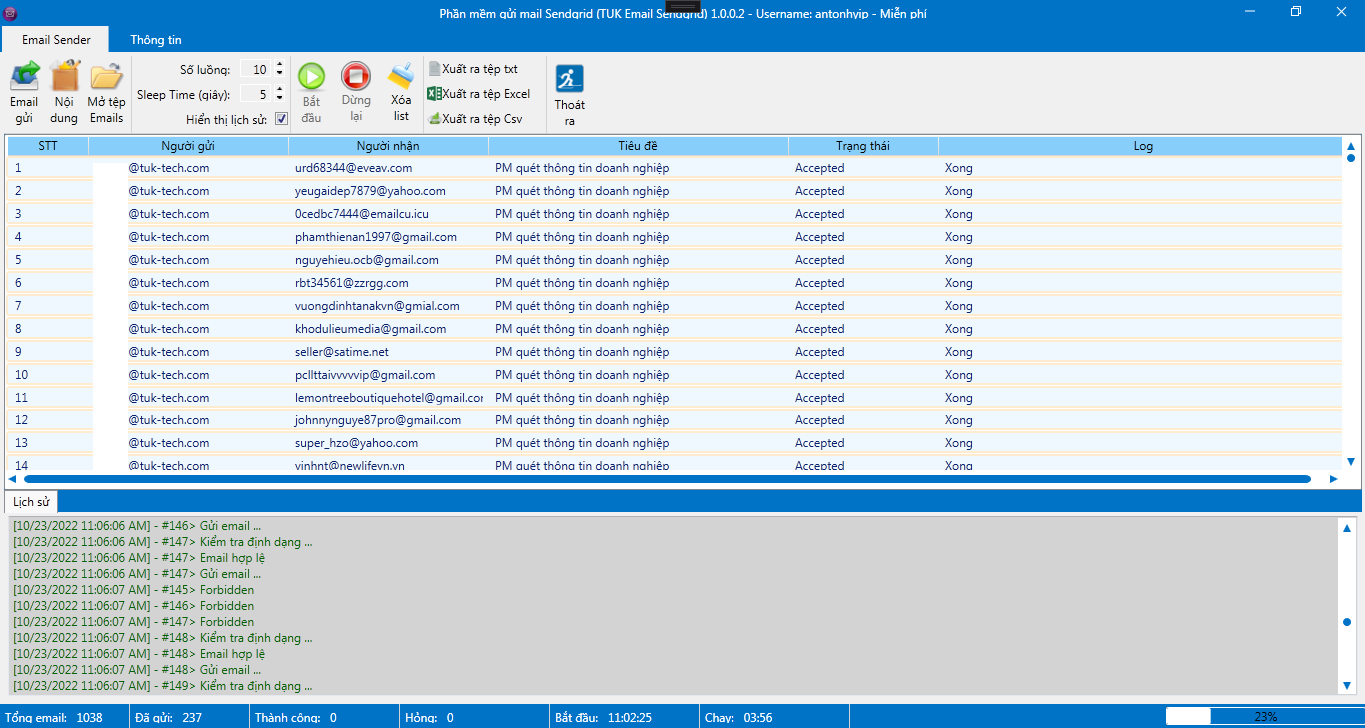The height and width of the screenshot is (728, 1365).
Task: Increase the Sleep Time seconds value
Action: pyautogui.click(x=279, y=90)
